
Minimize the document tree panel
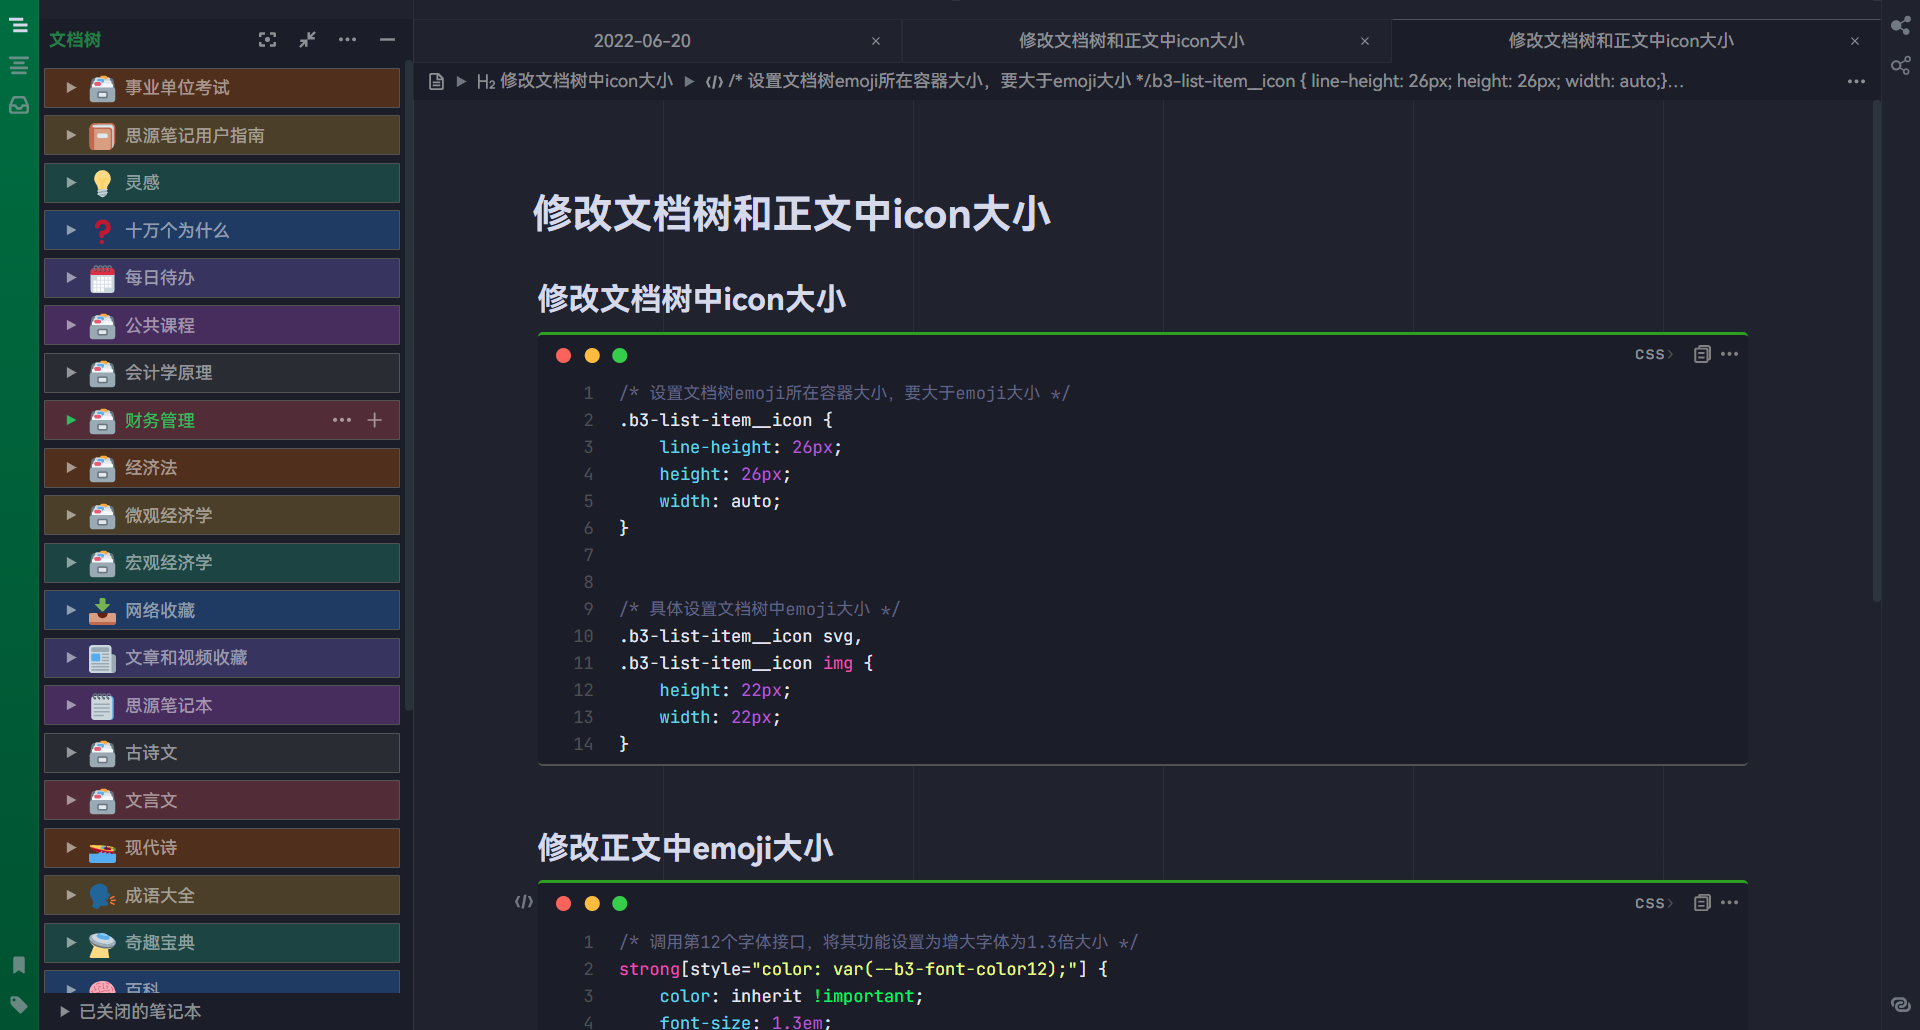coord(387,40)
